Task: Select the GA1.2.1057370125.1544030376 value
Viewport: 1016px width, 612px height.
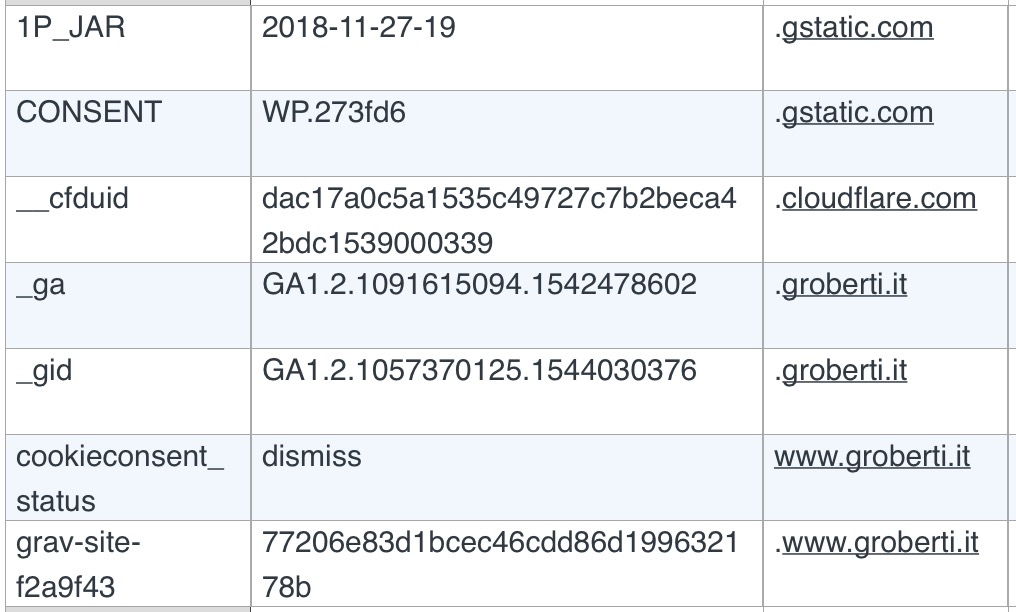Action: pyautogui.click(x=479, y=370)
